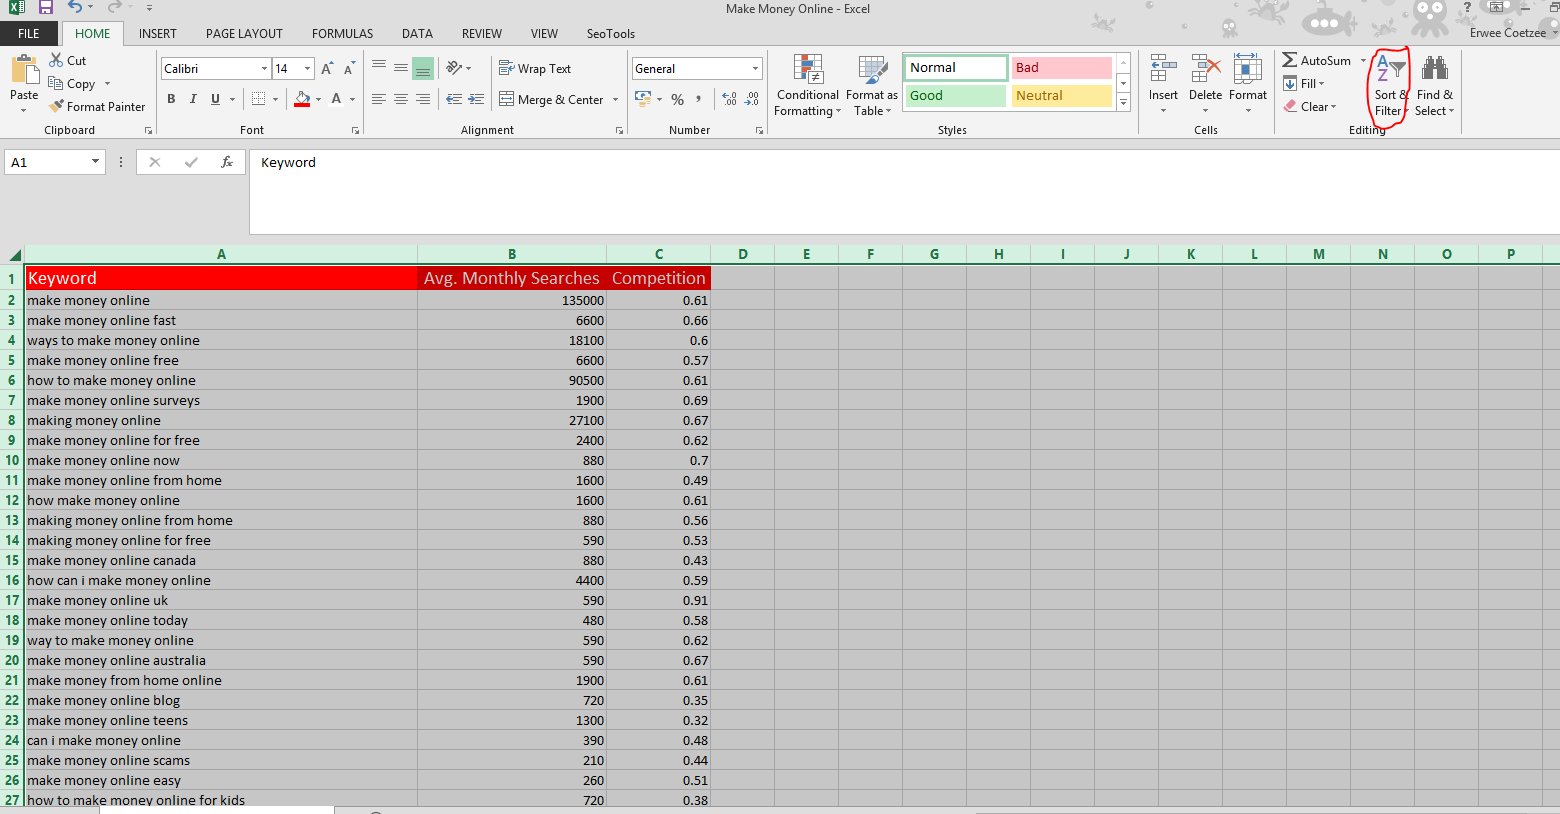The image size is (1560, 814).
Task: Select cell containing make money online surveys
Action: (x=113, y=401)
